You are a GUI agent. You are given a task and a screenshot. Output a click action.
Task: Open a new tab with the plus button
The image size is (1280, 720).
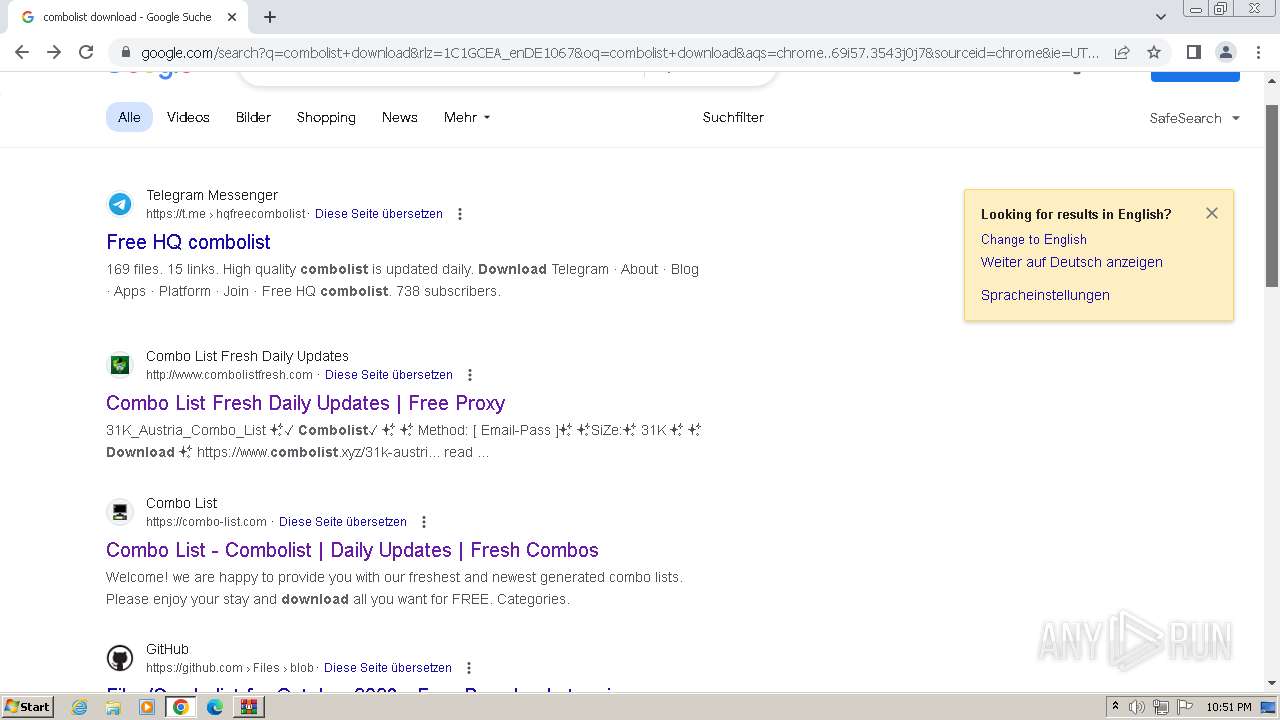tap(270, 17)
